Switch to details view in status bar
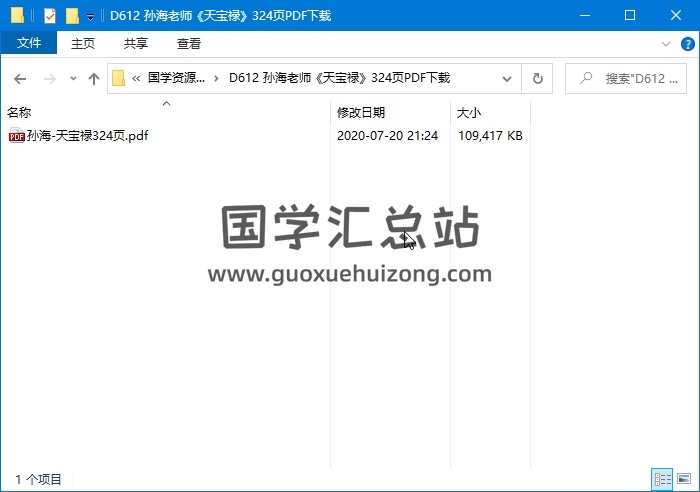The image size is (700, 492). (x=662, y=479)
